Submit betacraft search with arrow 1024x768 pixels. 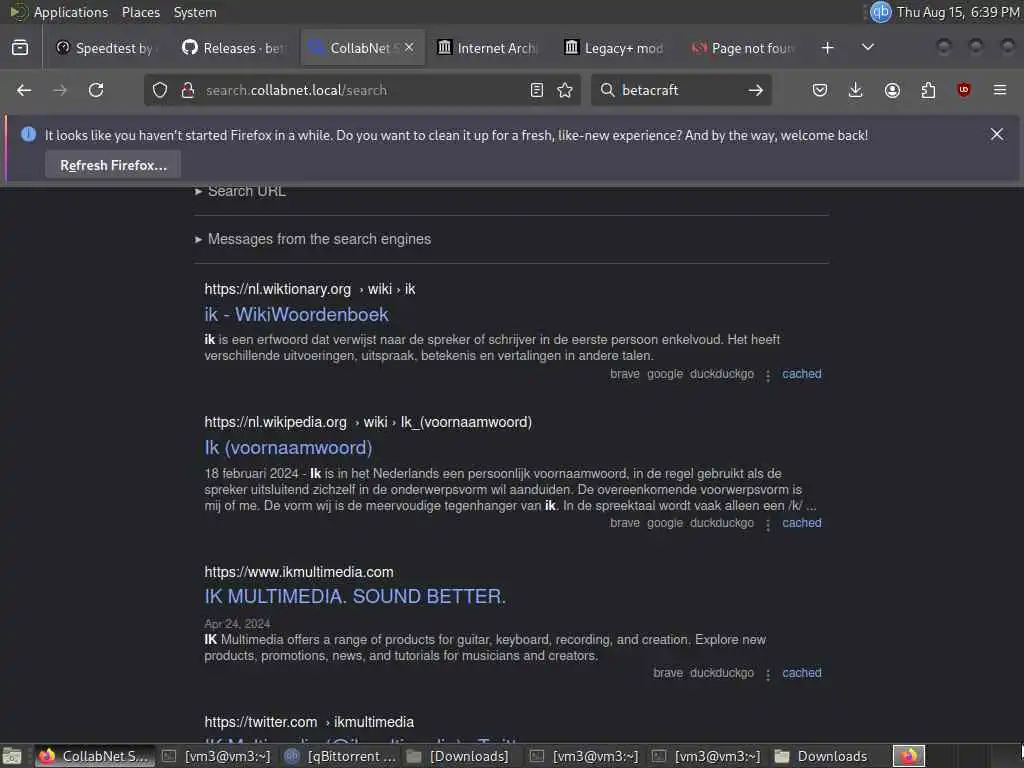point(756,90)
